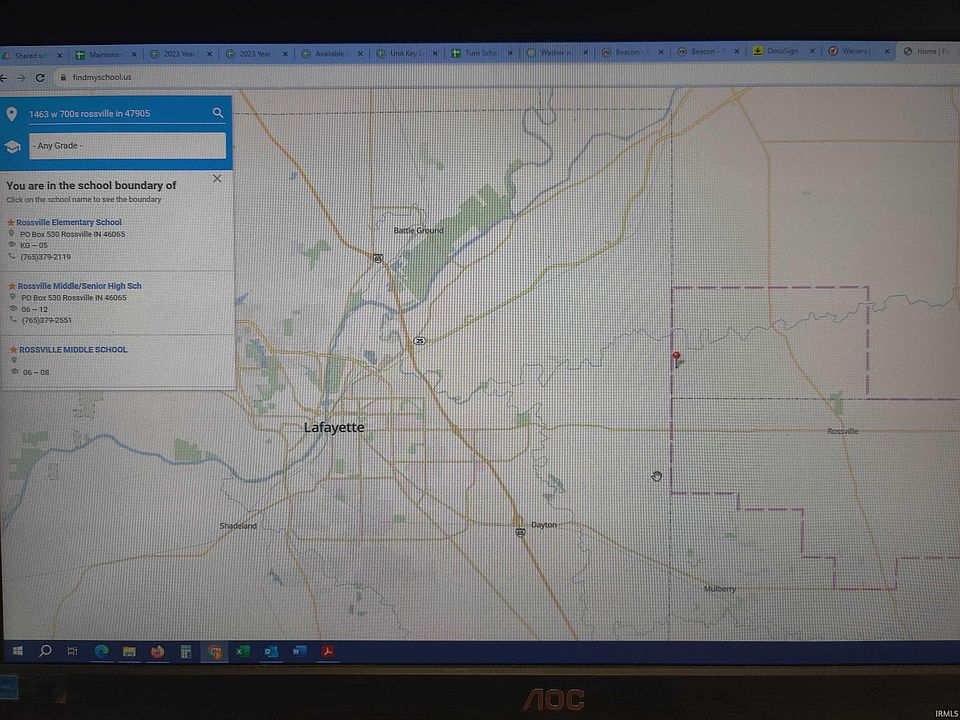The height and width of the screenshot is (720, 960).
Task: Open the Windows Start menu
Action: (x=17, y=651)
